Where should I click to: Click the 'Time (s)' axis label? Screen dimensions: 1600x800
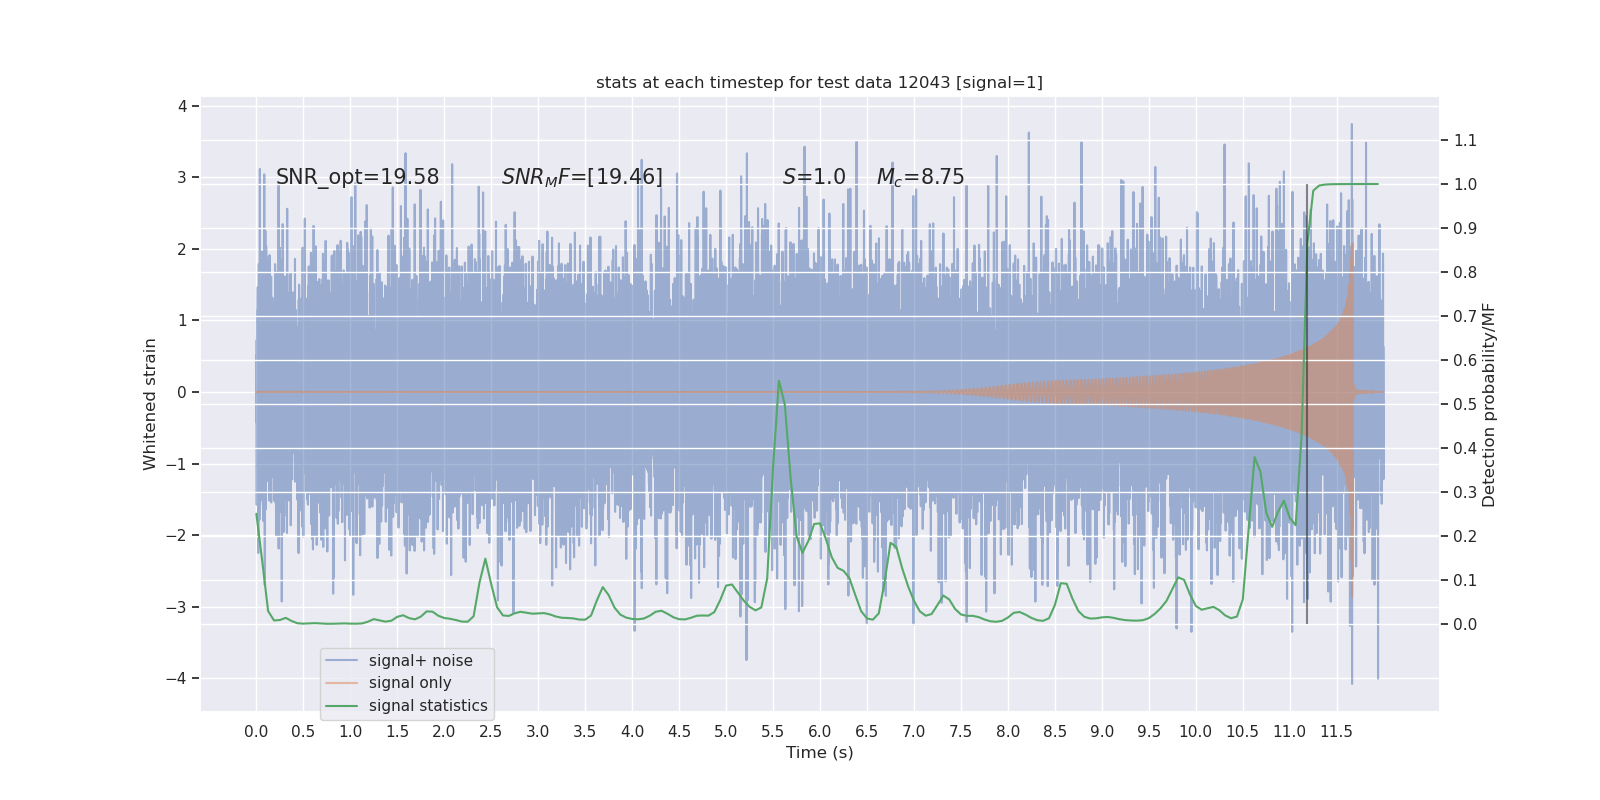tap(820, 752)
